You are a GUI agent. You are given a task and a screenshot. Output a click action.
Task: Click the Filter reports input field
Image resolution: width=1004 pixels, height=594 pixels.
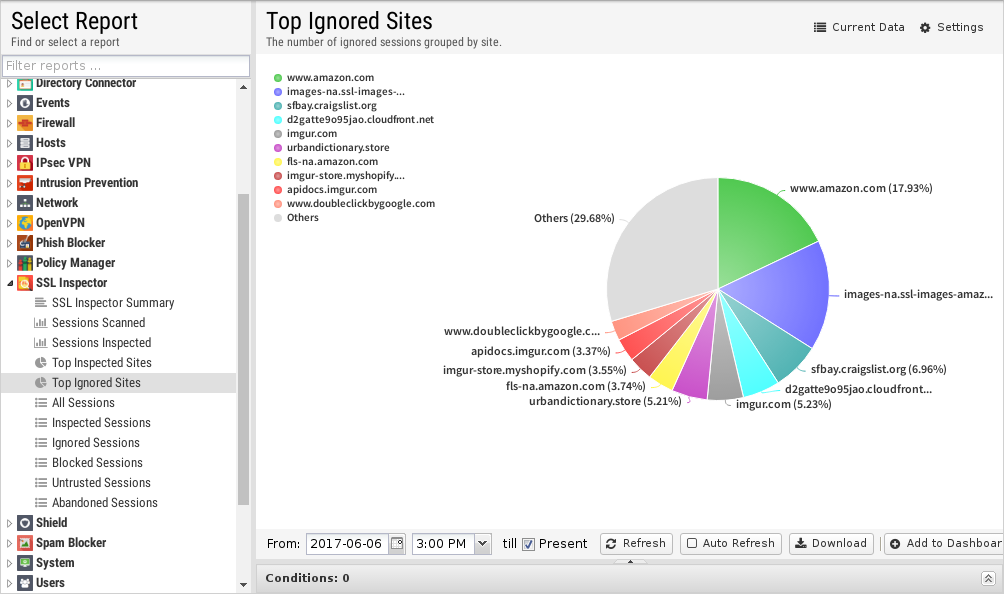[x=126, y=66]
